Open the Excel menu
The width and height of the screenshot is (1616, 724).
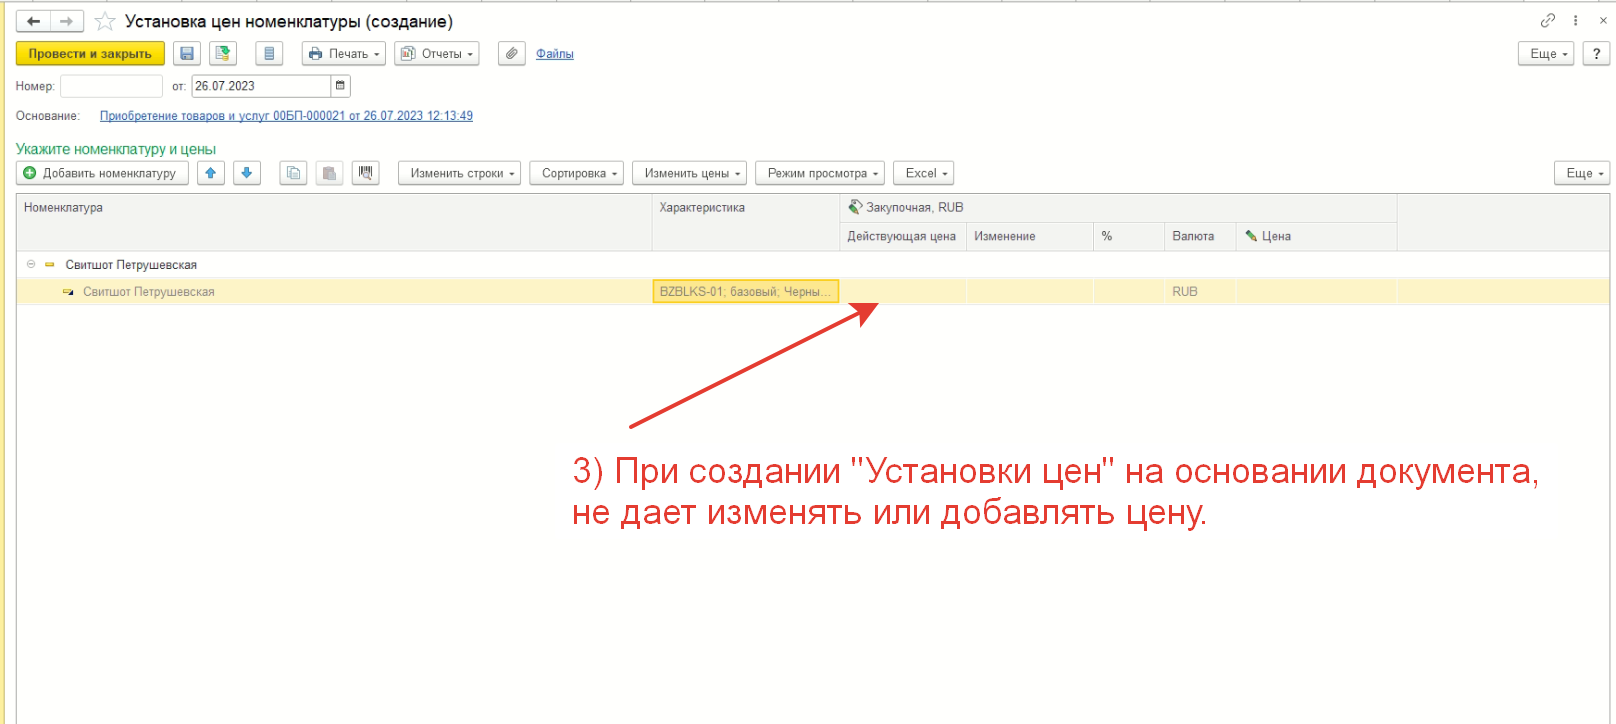[923, 173]
